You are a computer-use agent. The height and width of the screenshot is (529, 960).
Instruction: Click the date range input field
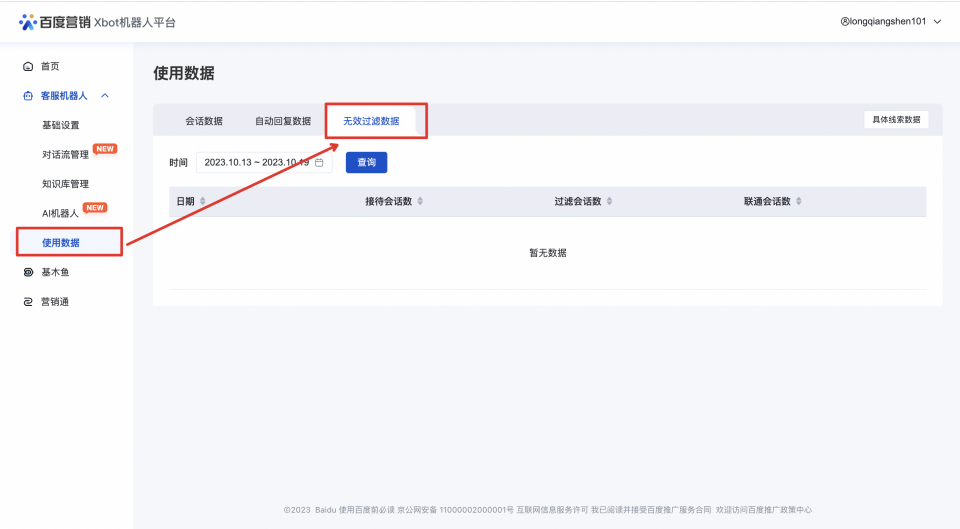(x=256, y=162)
